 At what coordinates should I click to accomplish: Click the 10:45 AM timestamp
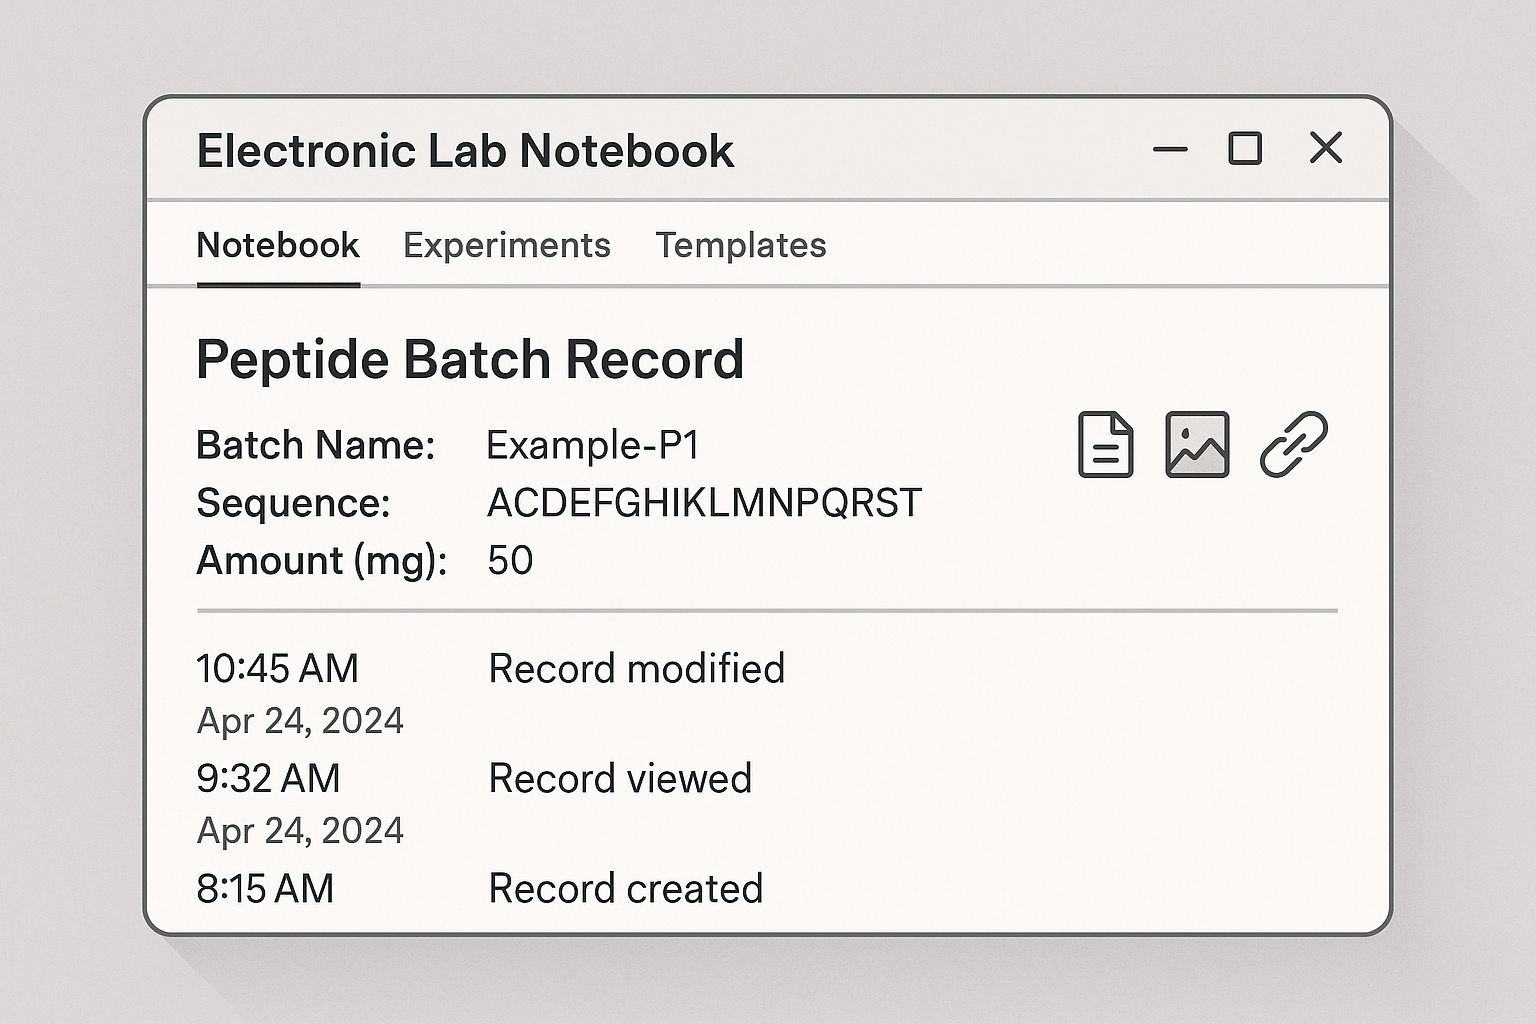(x=278, y=668)
